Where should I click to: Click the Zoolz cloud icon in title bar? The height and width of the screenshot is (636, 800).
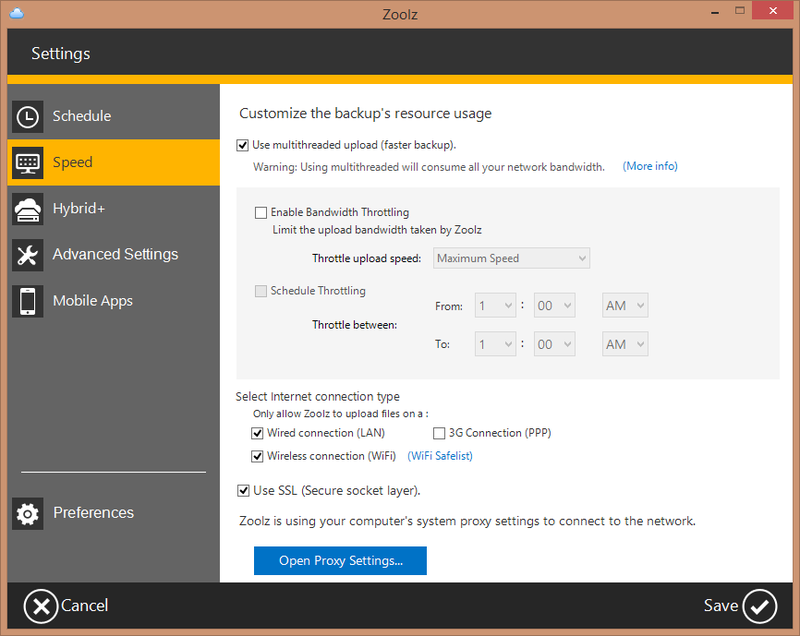click(17, 13)
